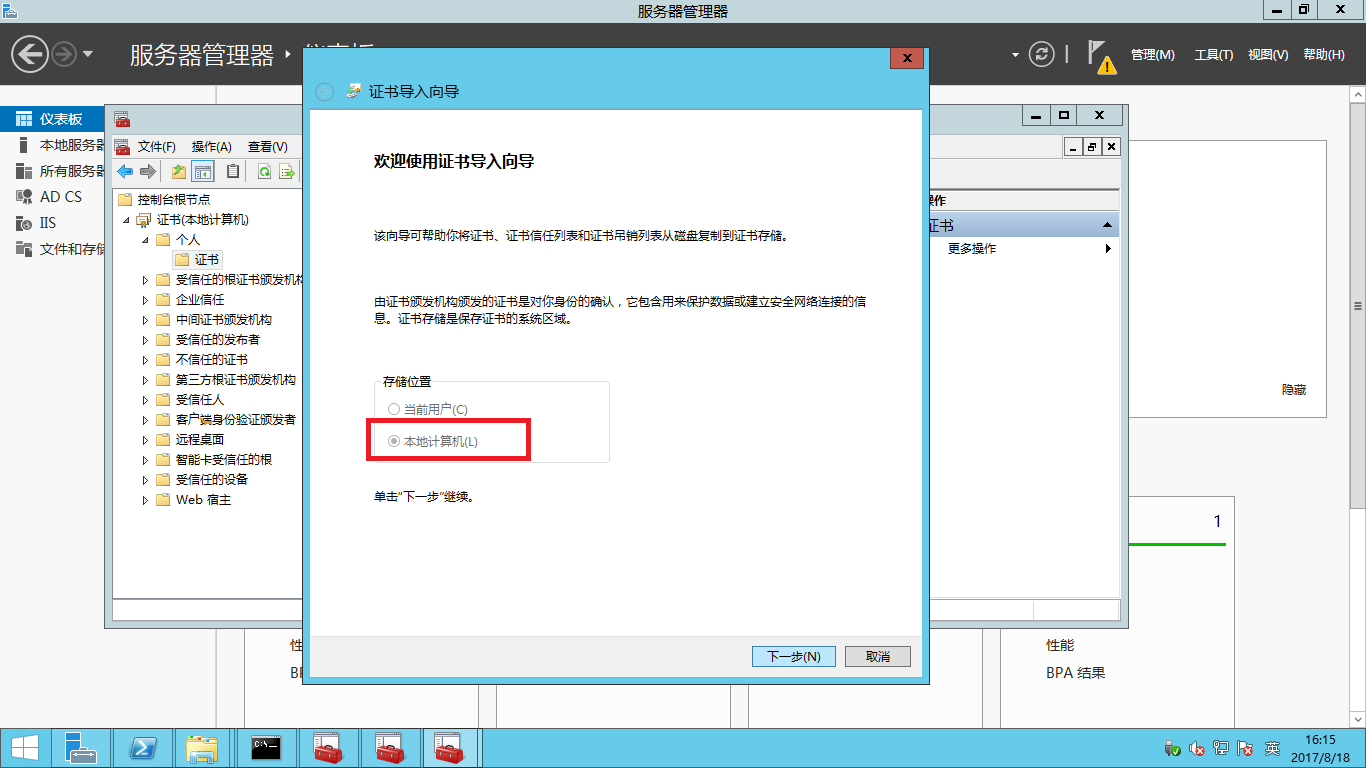Open the 工具(T) menu
1366x768 pixels.
click(1213, 55)
